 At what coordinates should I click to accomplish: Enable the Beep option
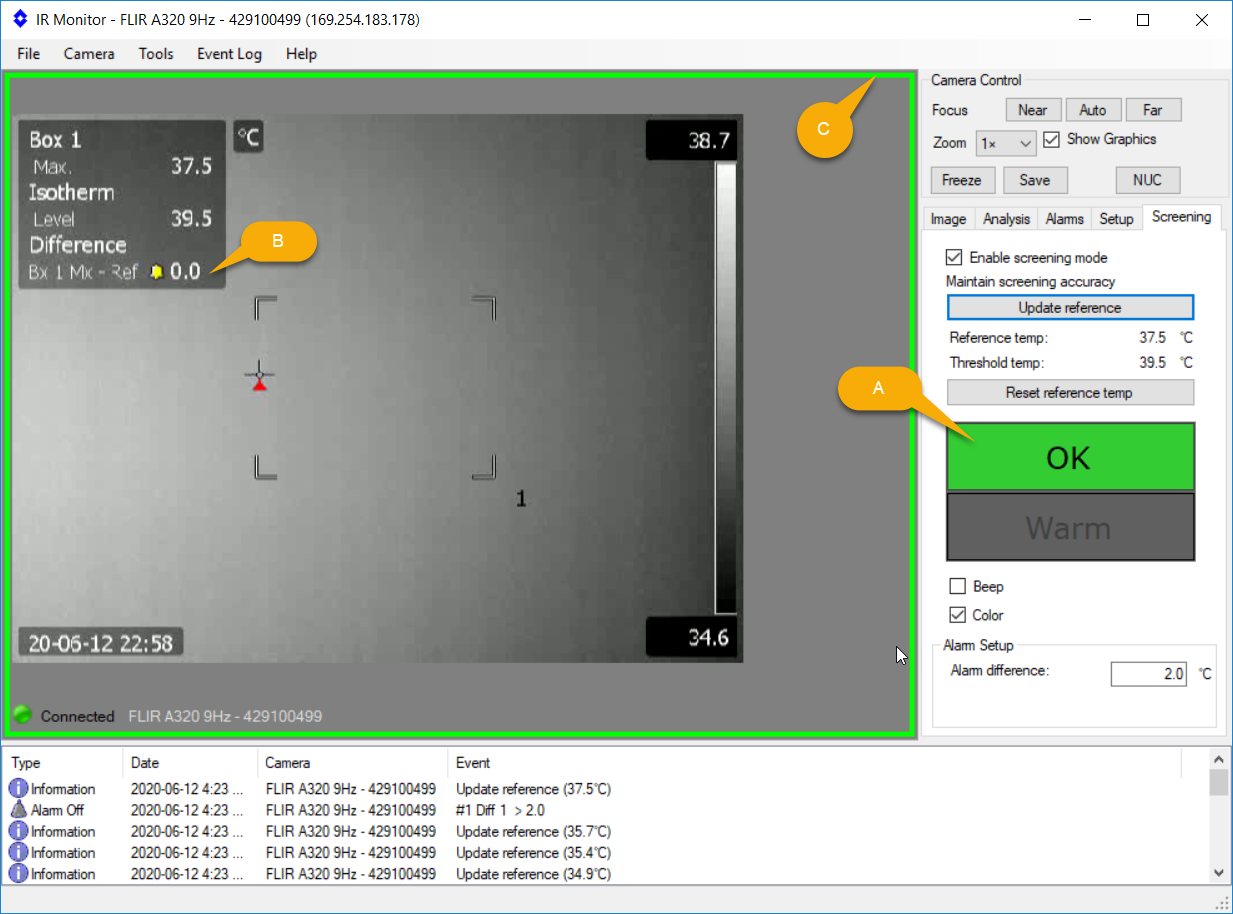pos(955,586)
